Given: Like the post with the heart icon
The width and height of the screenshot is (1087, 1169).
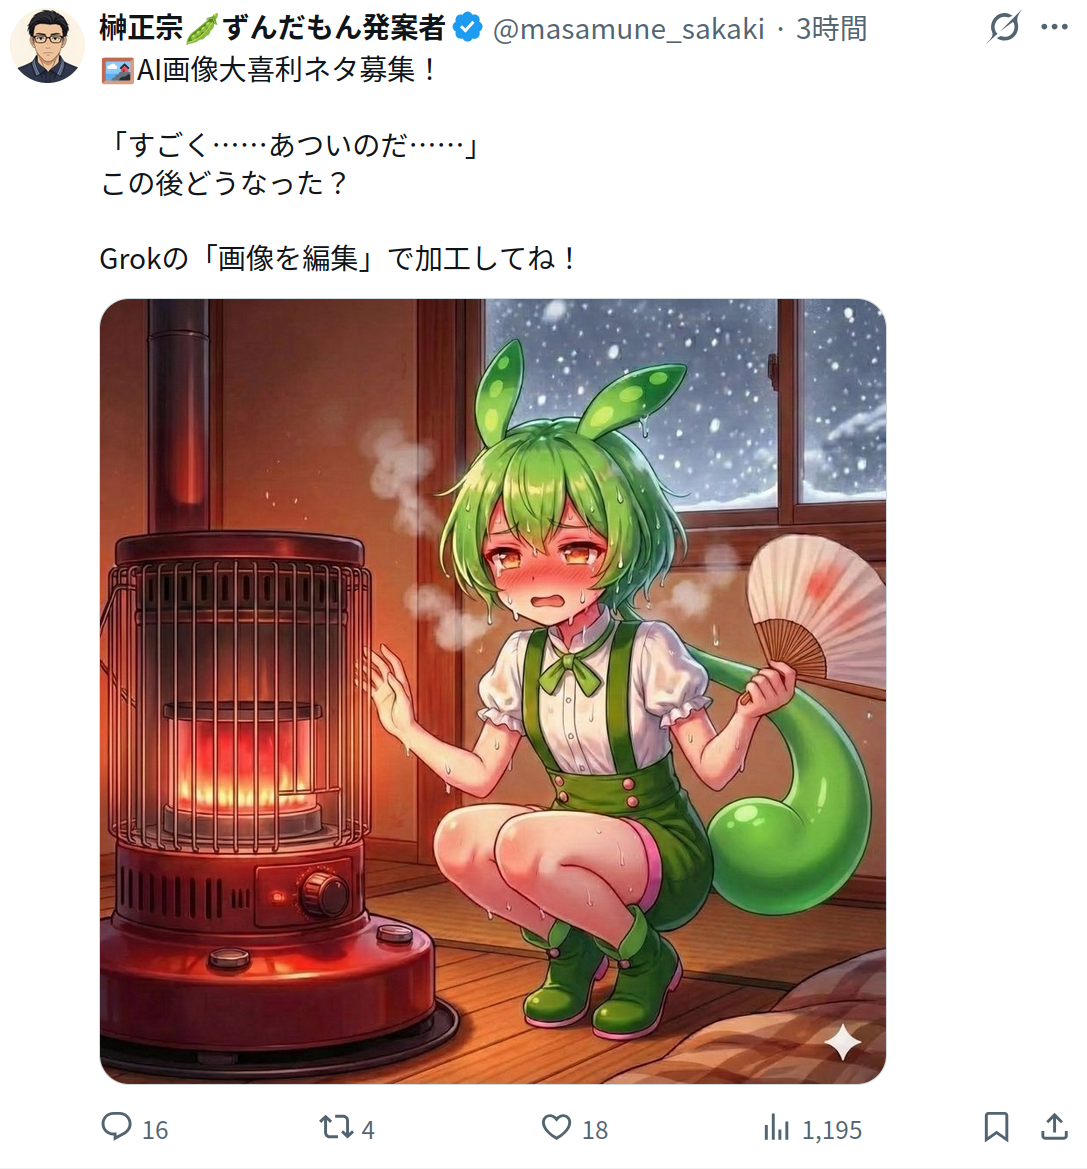Looking at the screenshot, I should tap(556, 1127).
